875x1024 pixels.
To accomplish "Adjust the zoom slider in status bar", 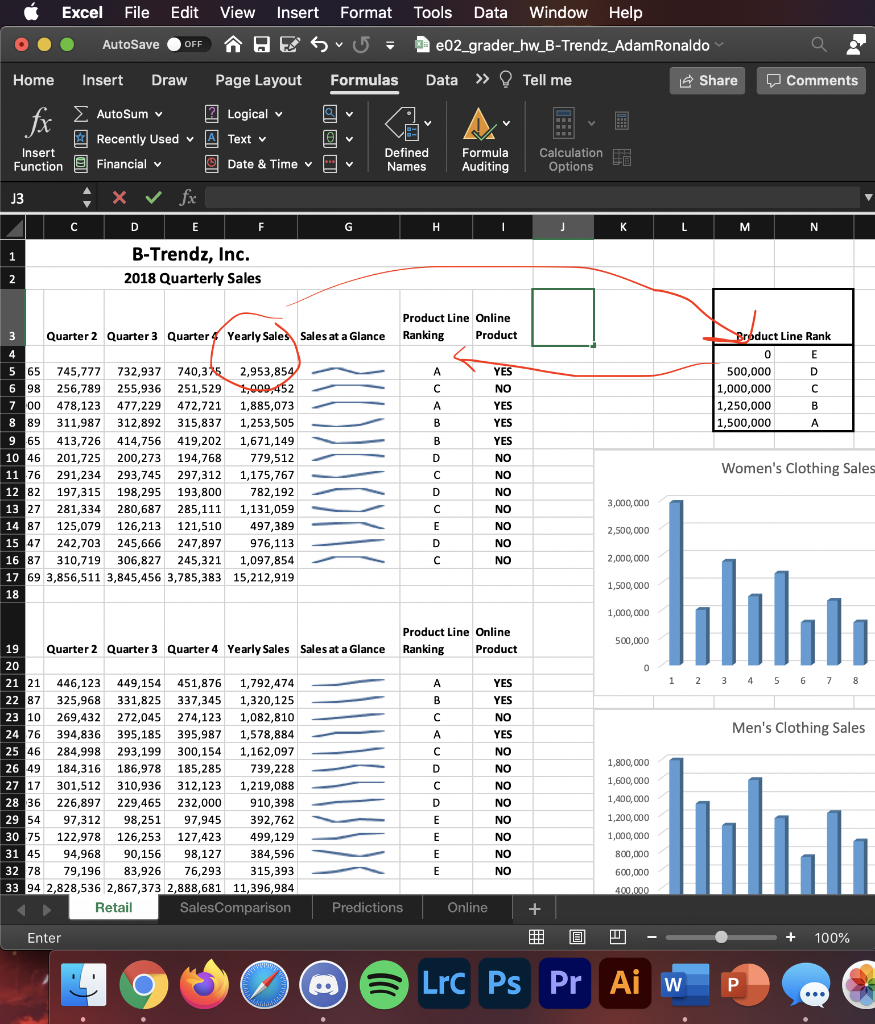I will coord(721,938).
